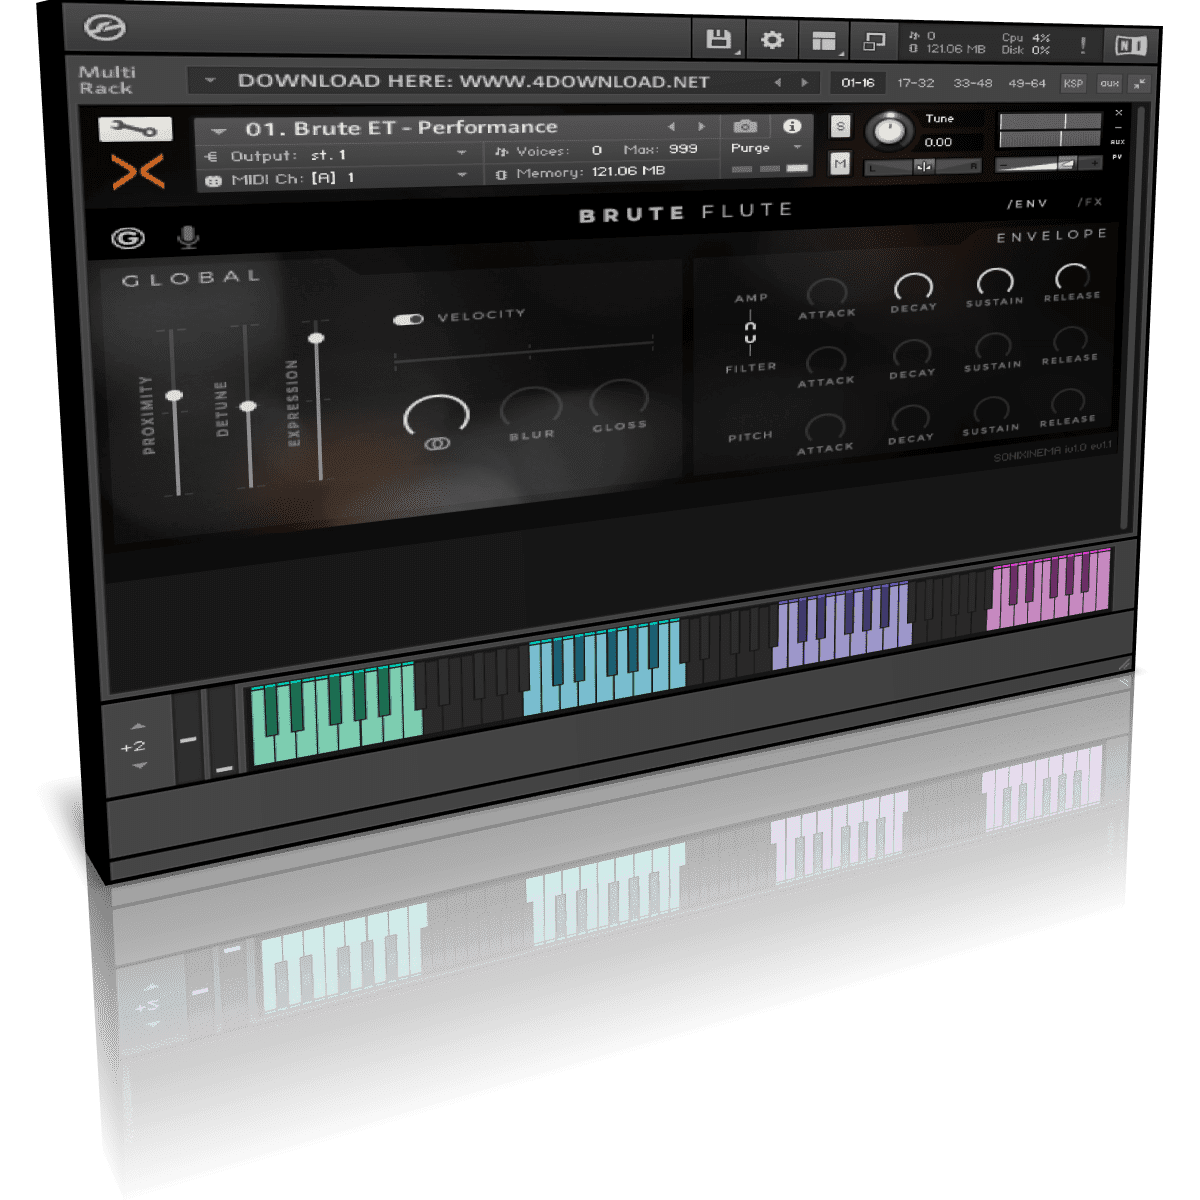Shift keyboard octave up arrow
This screenshot has height=1200, width=1200.
[x=138, y=726]
